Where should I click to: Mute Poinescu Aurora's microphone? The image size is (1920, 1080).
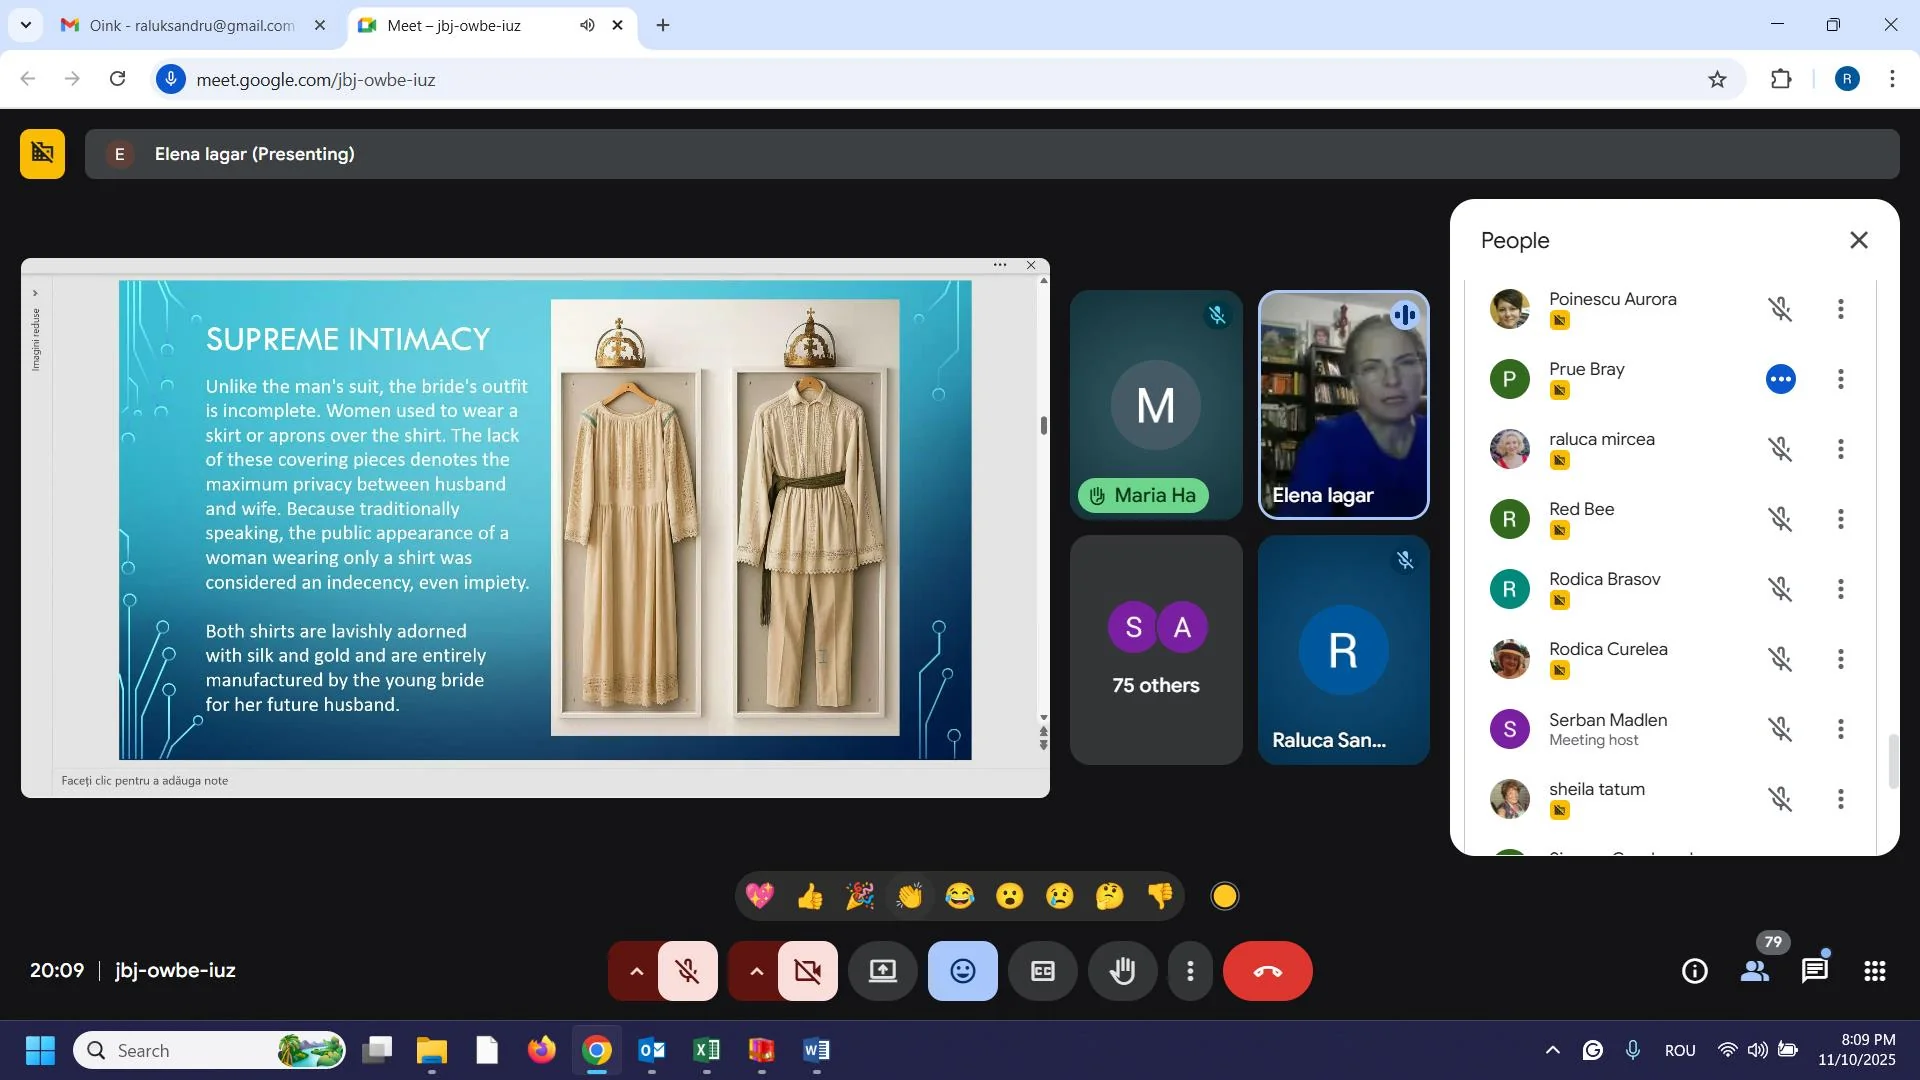(1780, 309)
